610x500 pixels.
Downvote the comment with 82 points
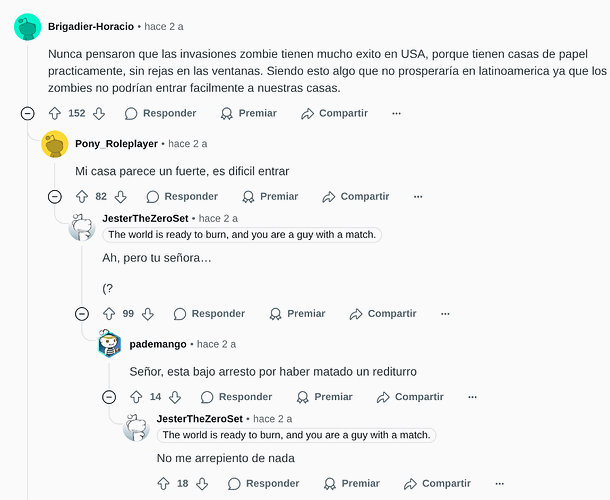tap(121, 196)
